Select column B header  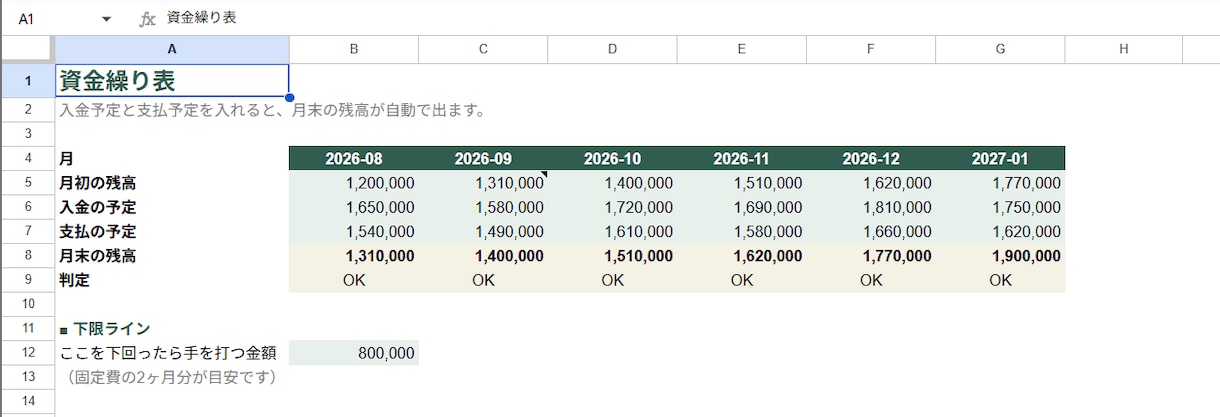tap(354, 49)
